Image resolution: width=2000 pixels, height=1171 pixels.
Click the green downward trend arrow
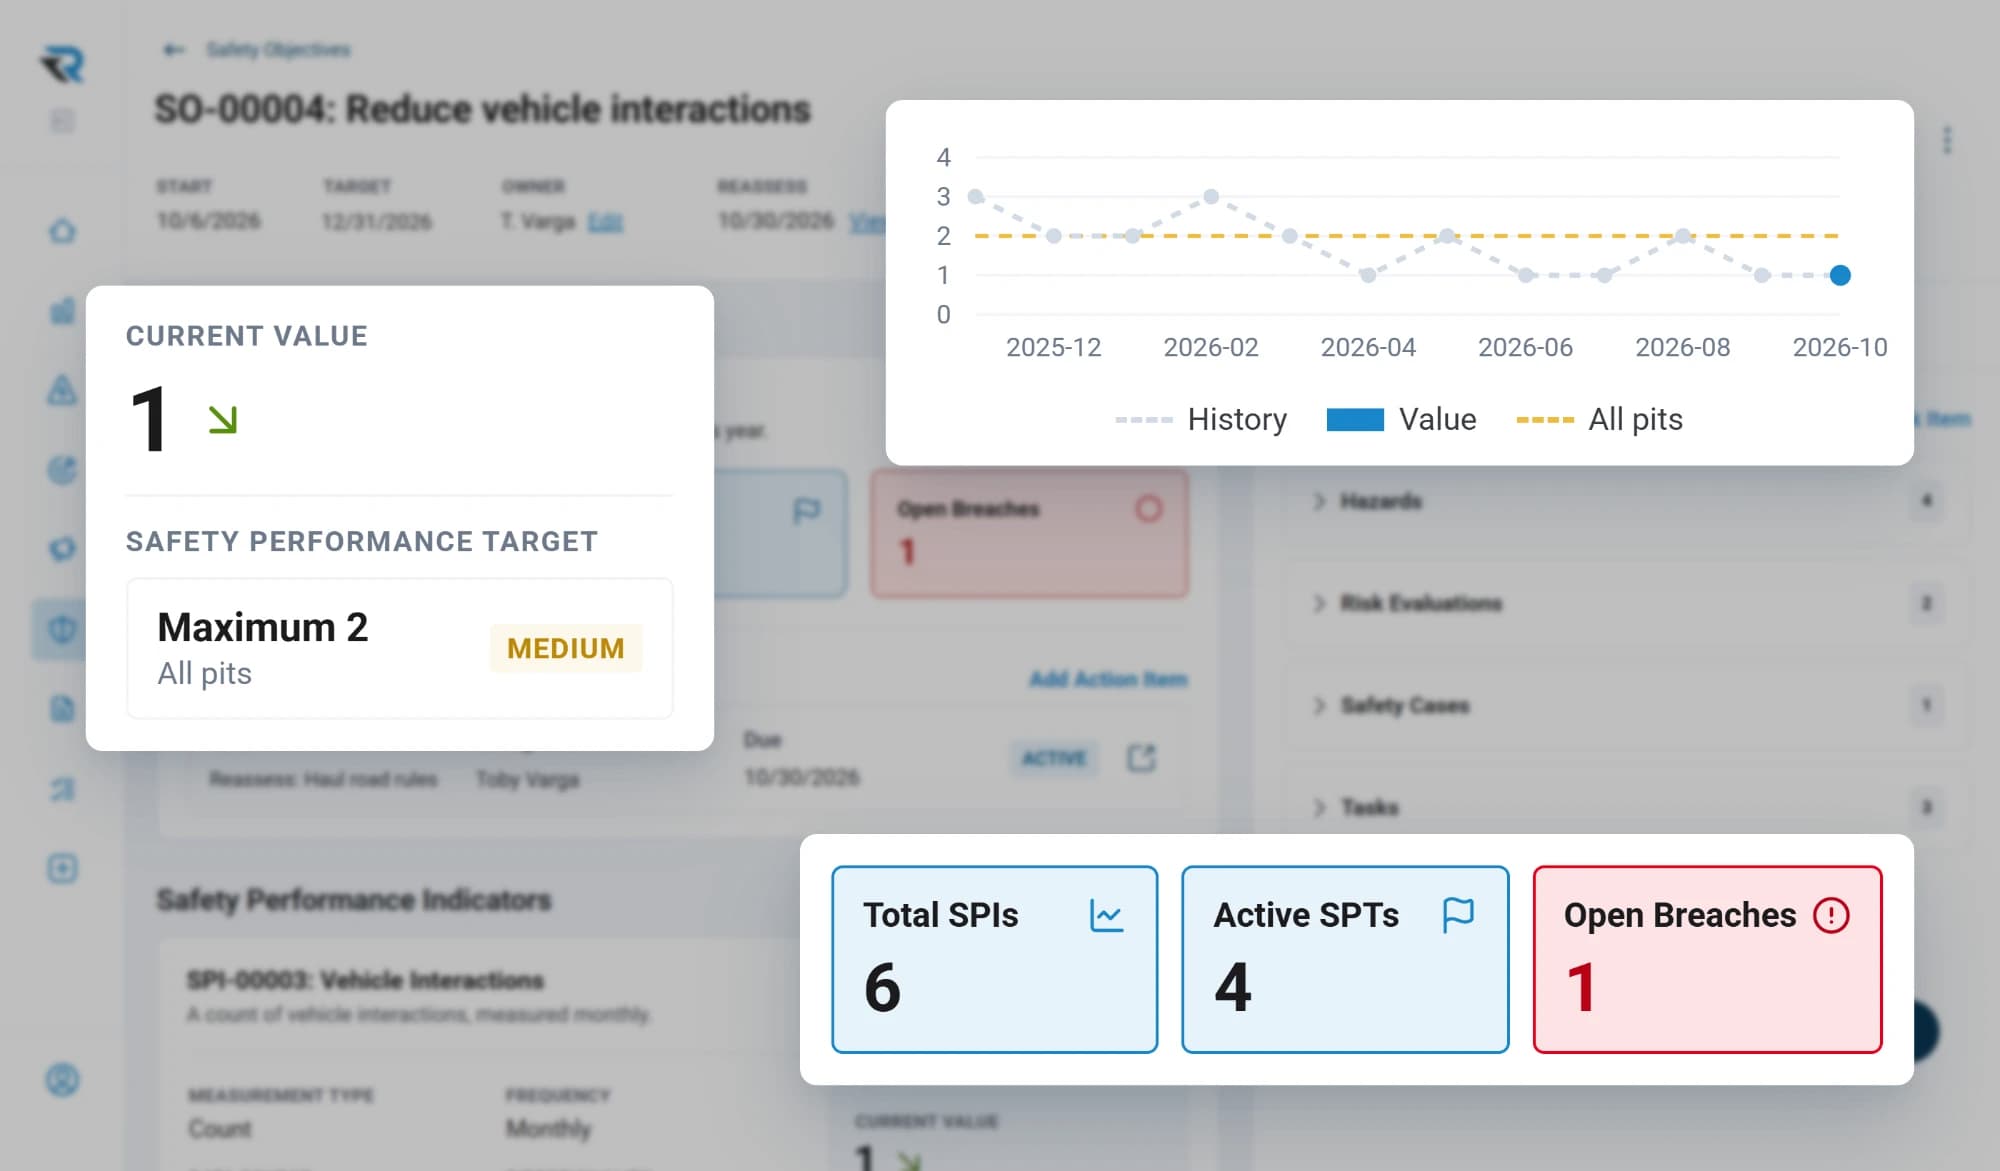pyautogui.click(x=222, y=419)
